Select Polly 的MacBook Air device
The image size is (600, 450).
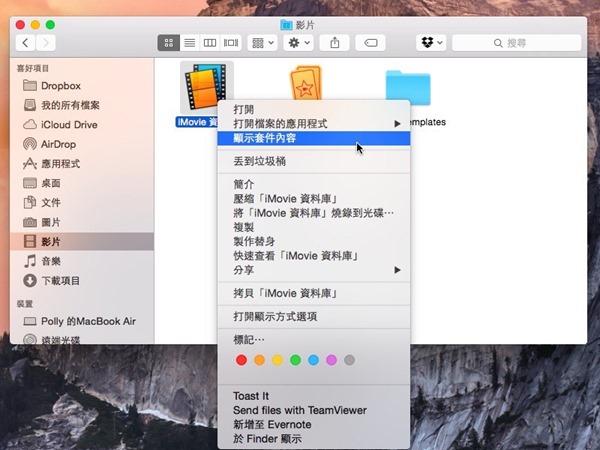point(80,321)
